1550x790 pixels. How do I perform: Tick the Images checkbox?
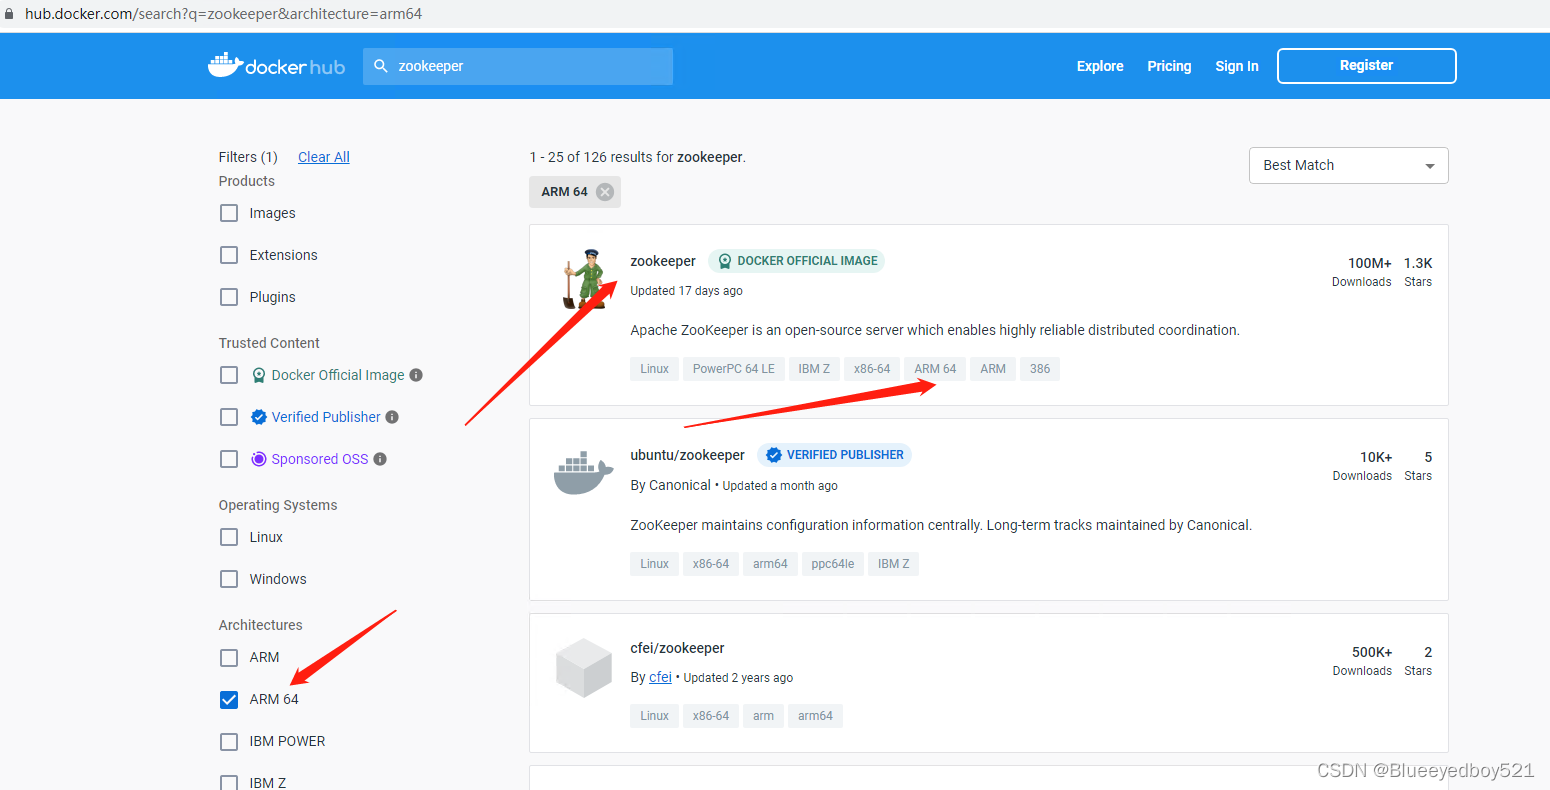(x=229, y=213)
